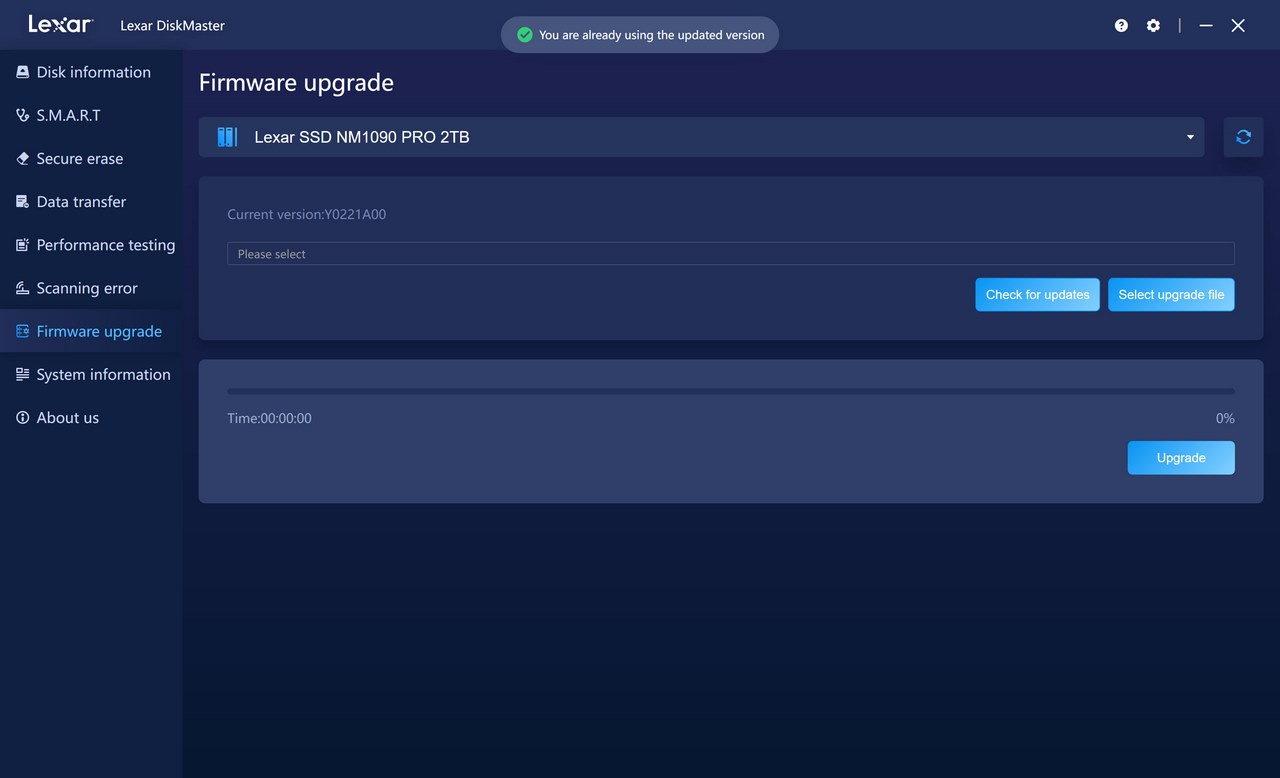Click the upgrade progress bar
1280x778 pixels.
coord(730,391)
